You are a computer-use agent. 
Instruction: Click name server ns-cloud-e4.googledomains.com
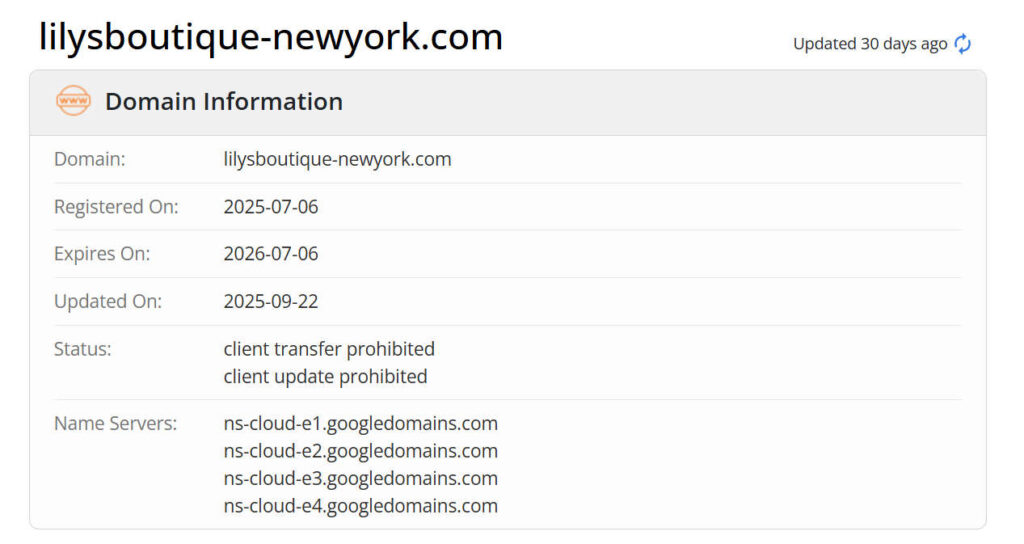pos(360,506)
